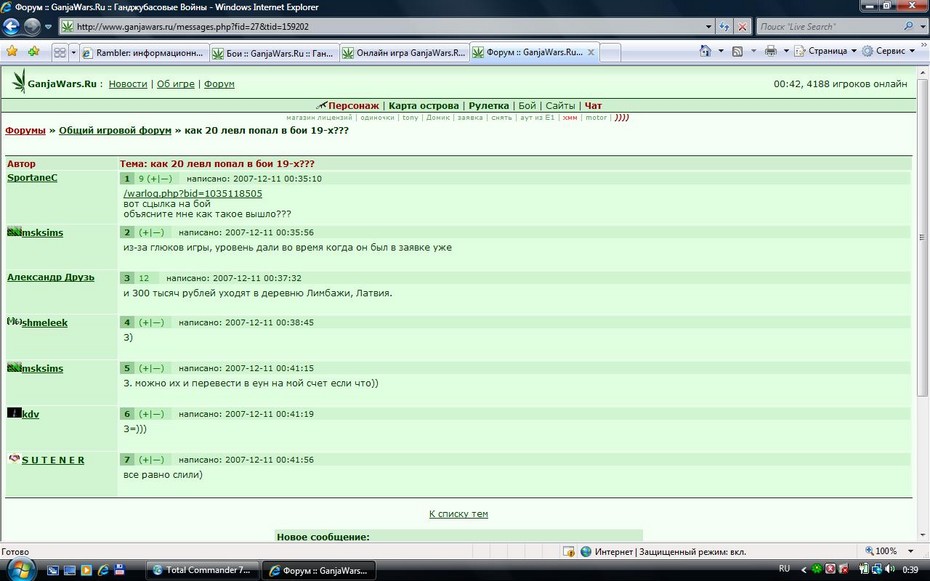
Task: Open the warlog.php battle link
Action: coord(193,194)
